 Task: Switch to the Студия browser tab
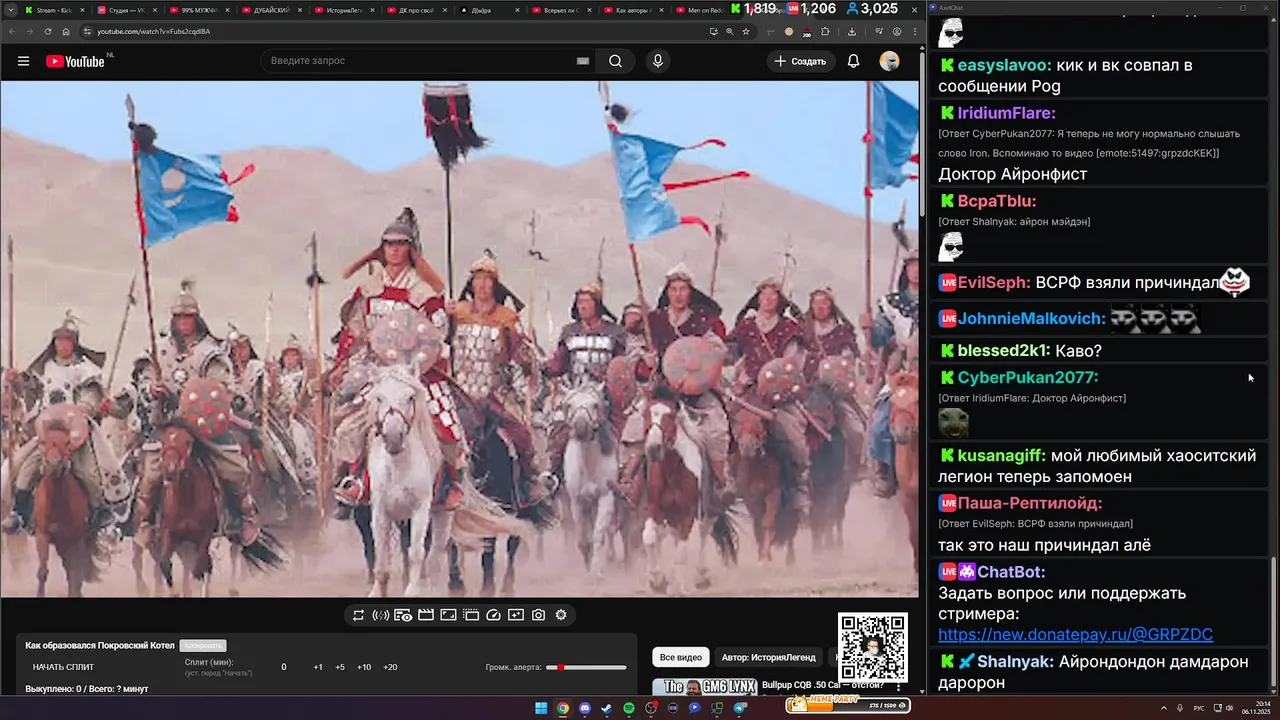click(125, 10)
